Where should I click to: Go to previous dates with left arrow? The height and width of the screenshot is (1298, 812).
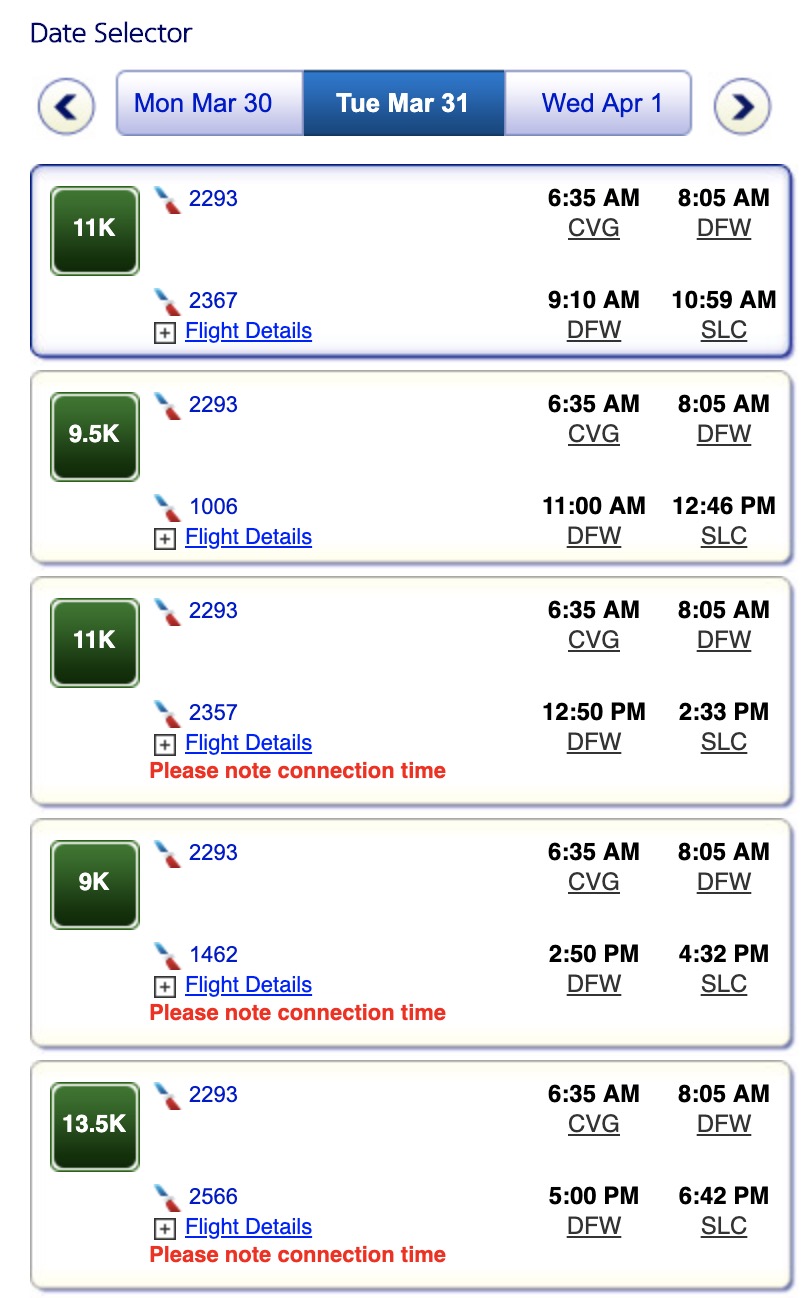point(67,106)
